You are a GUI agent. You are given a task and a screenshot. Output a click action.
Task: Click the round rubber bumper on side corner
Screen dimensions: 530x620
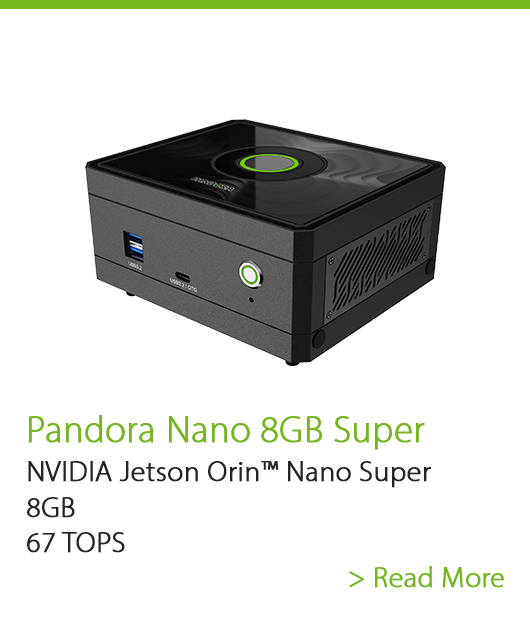pos(319,339)
